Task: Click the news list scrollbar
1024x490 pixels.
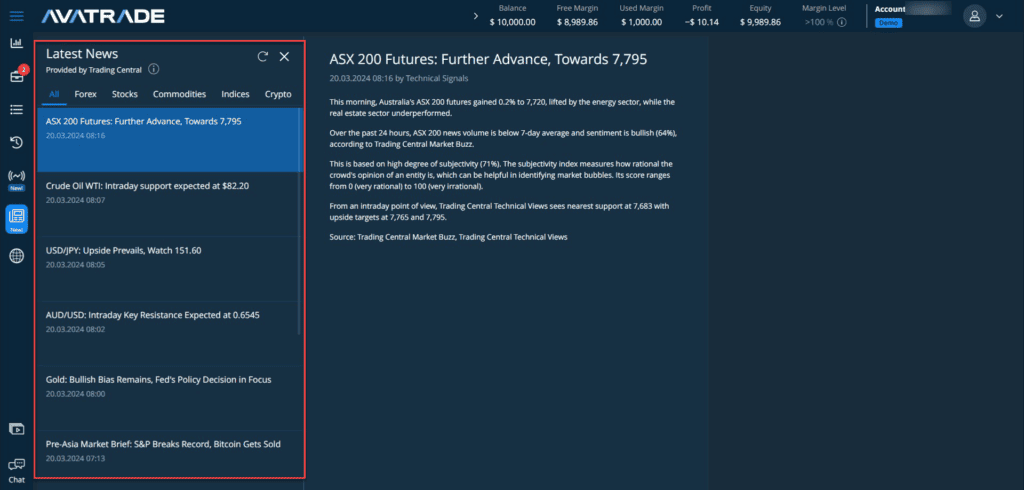Action: point(300,222)
